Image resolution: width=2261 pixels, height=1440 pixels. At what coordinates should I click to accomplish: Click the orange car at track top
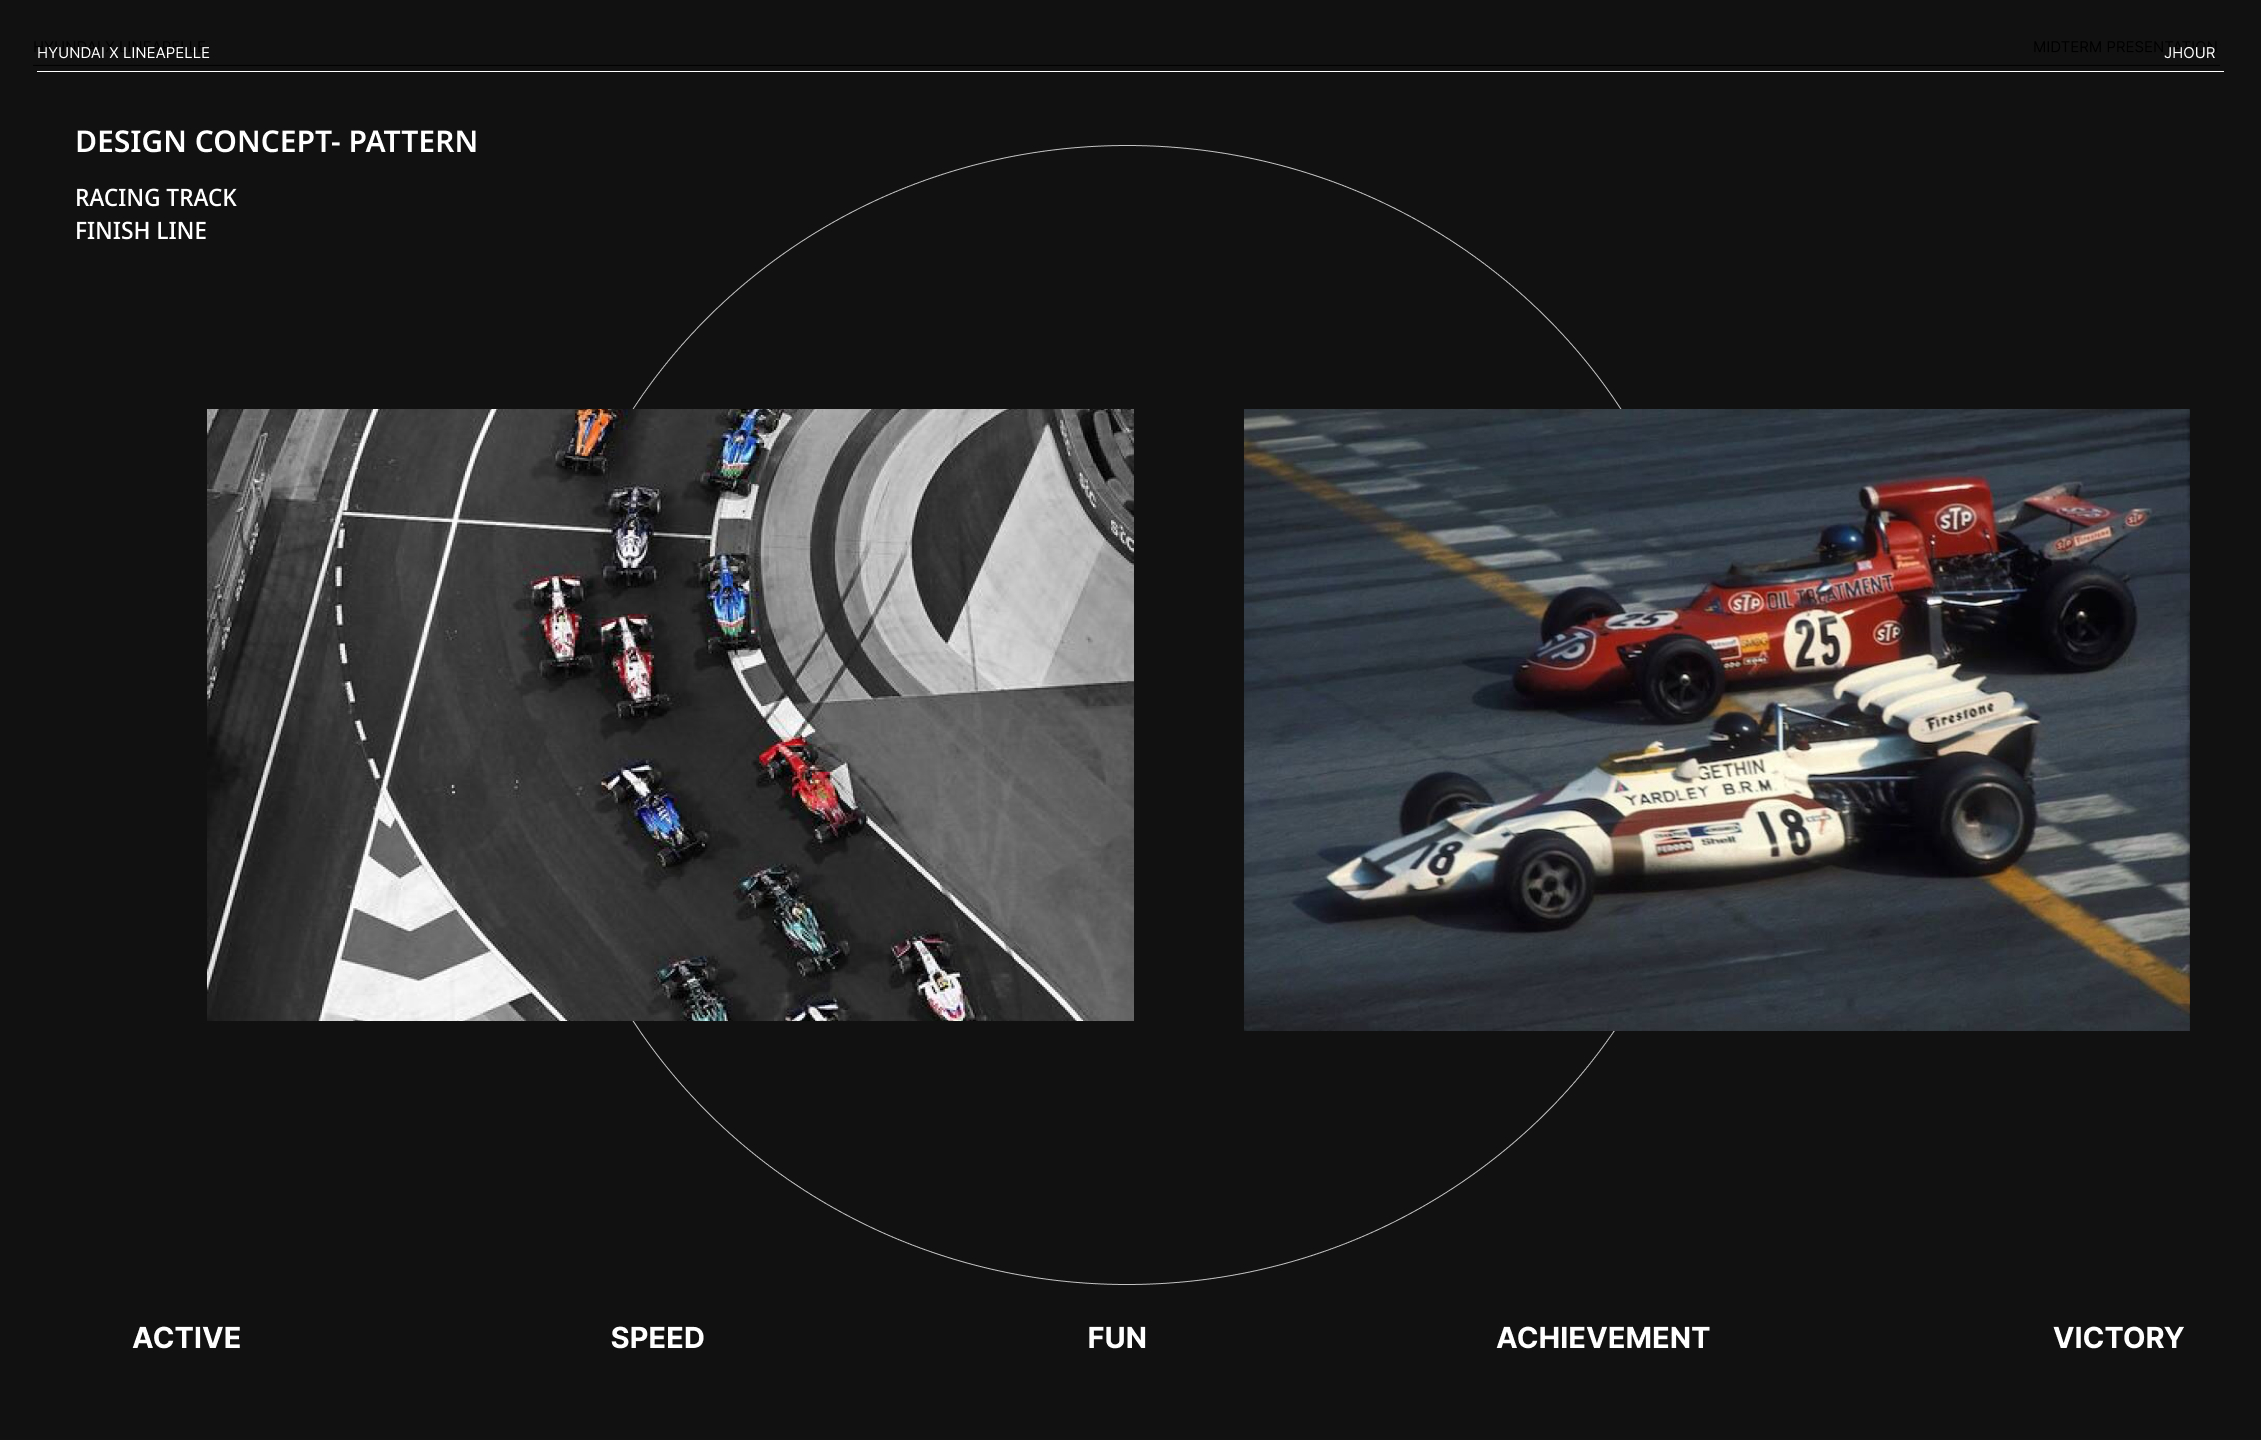tap(587, 438)
